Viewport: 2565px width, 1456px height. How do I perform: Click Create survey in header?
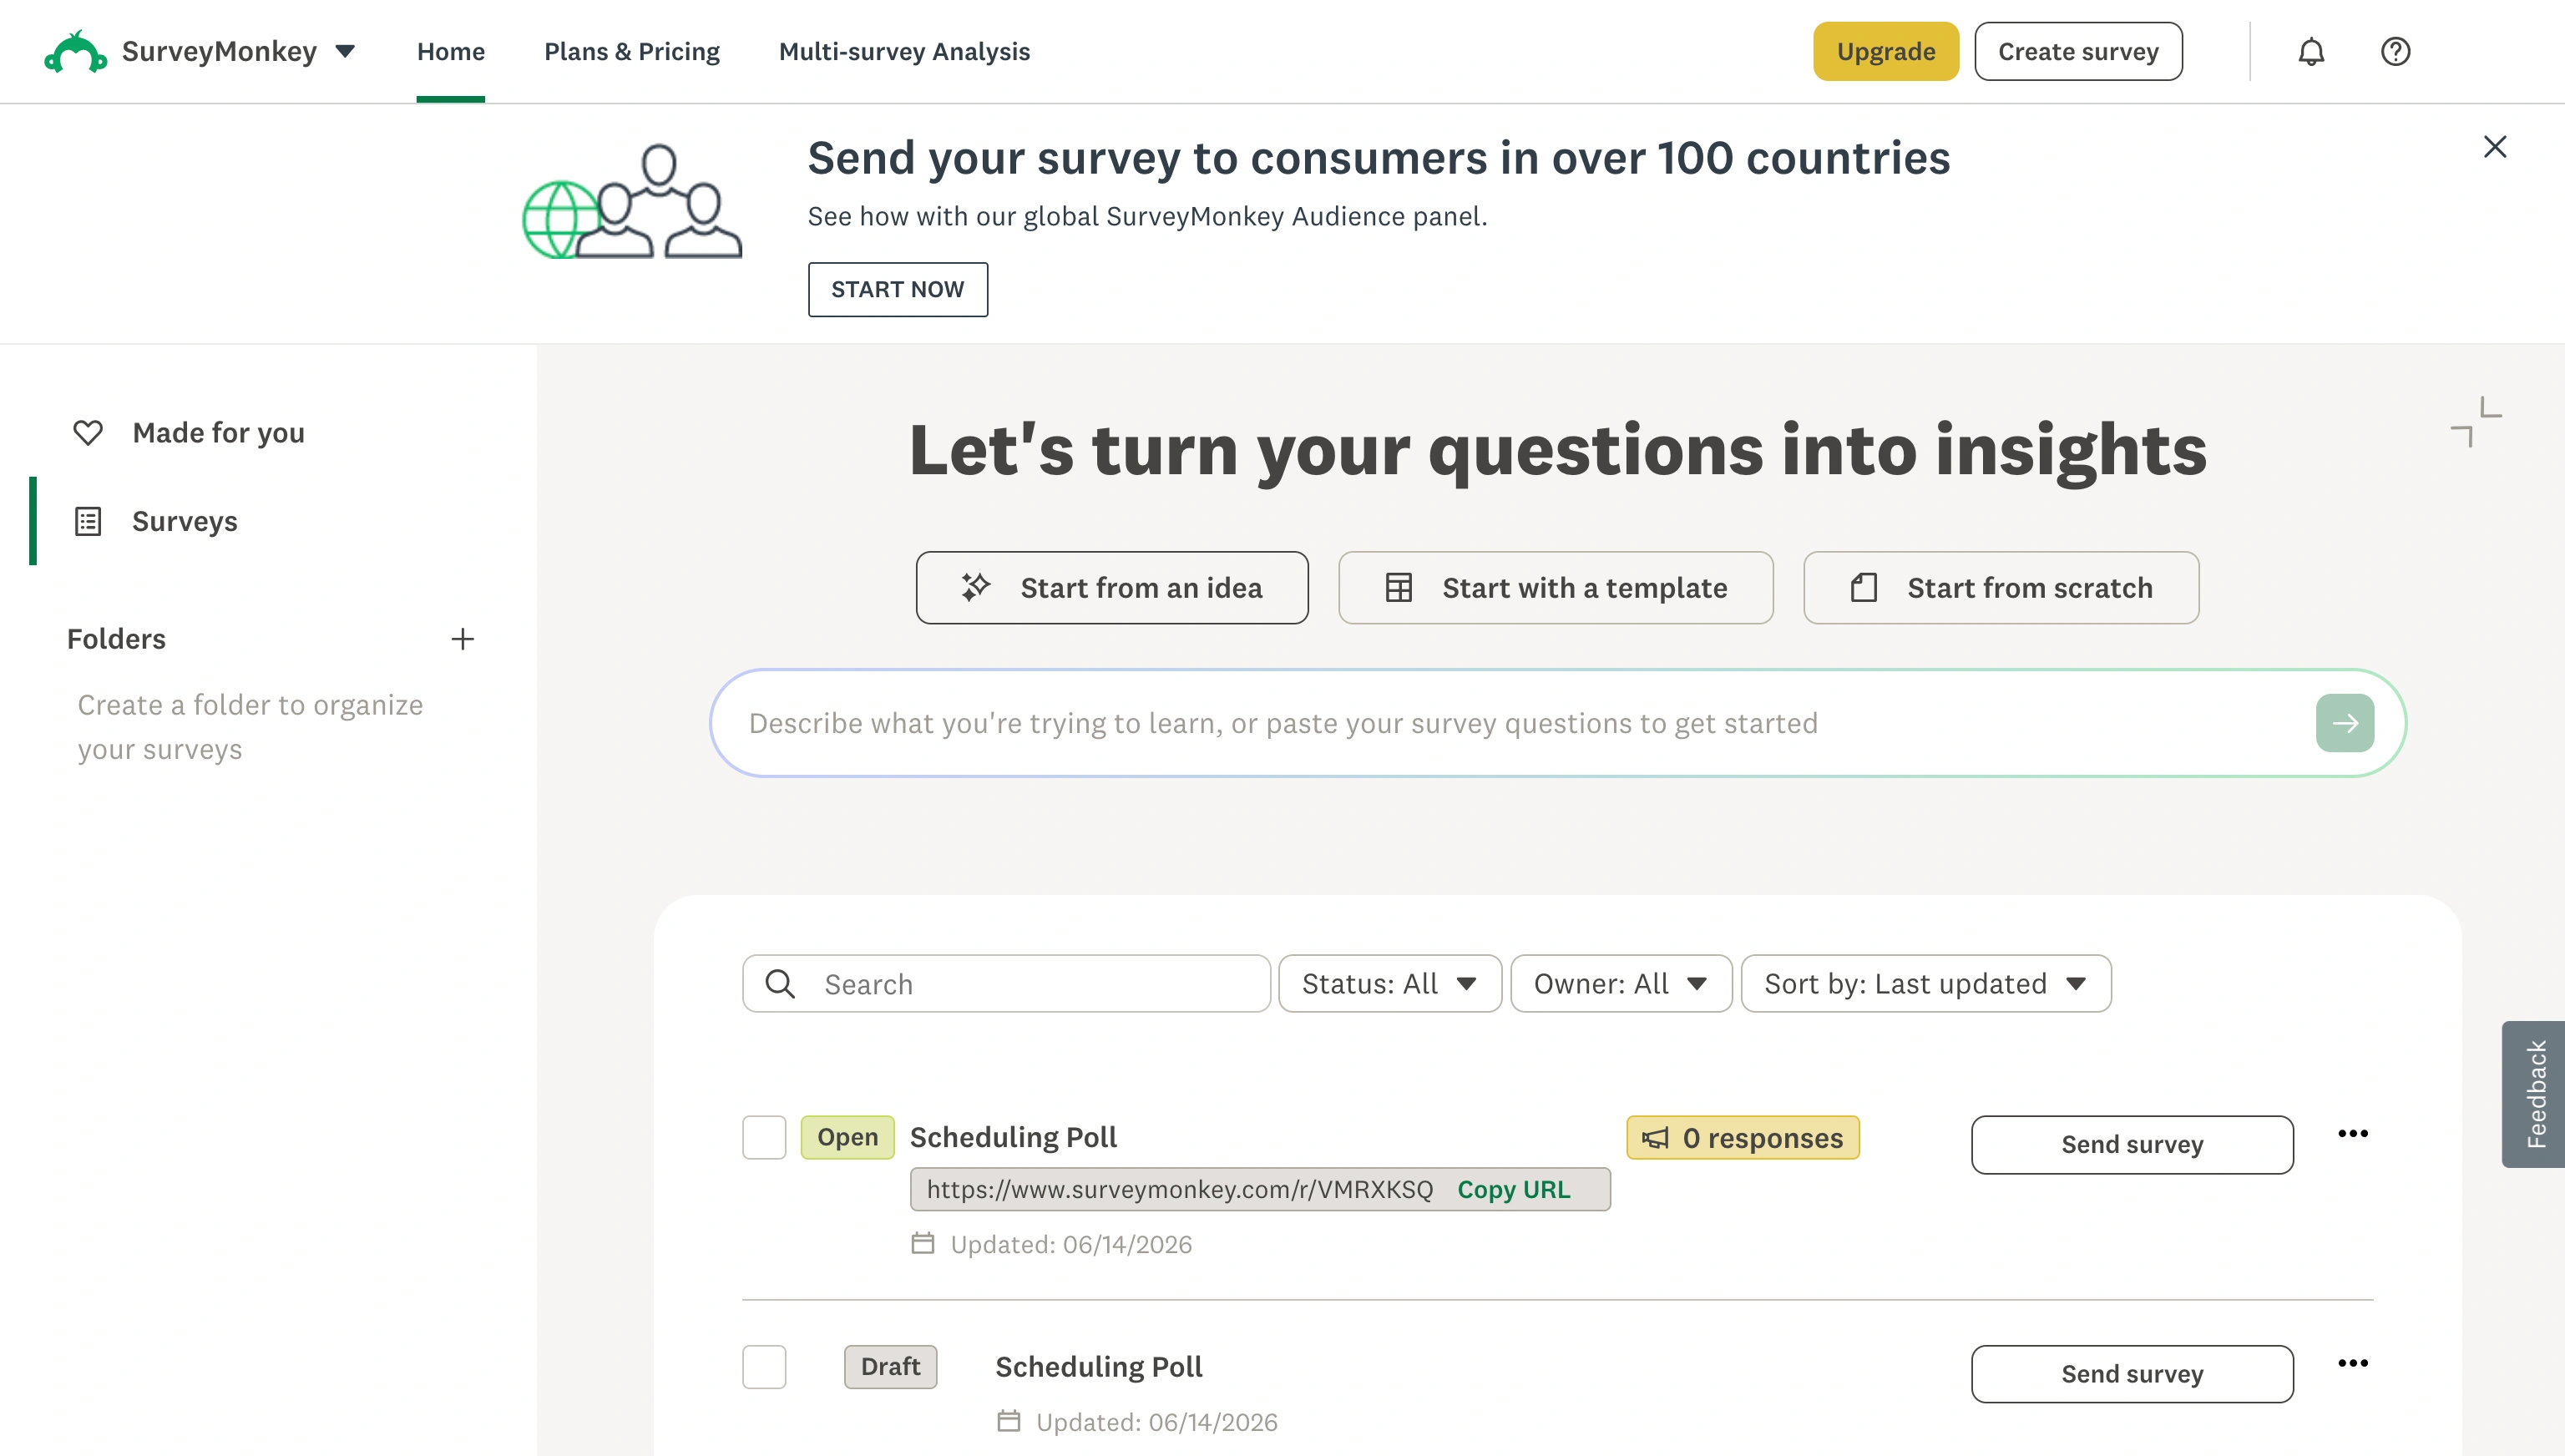point(2078,51)
